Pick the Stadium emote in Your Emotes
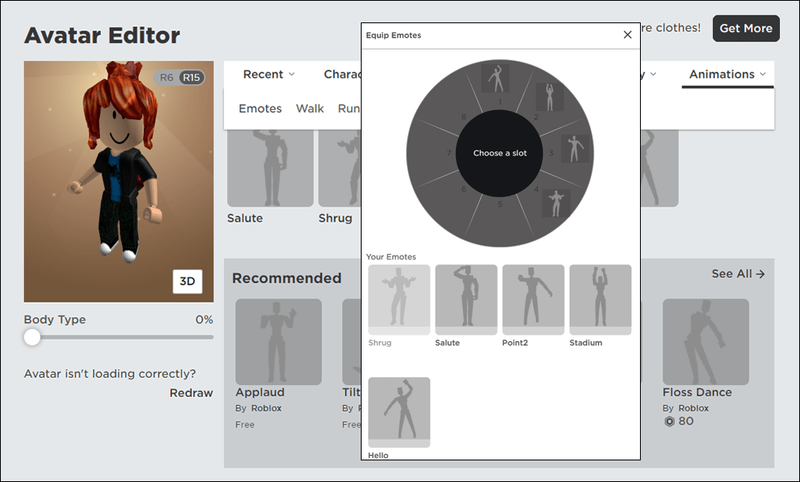 600,299
